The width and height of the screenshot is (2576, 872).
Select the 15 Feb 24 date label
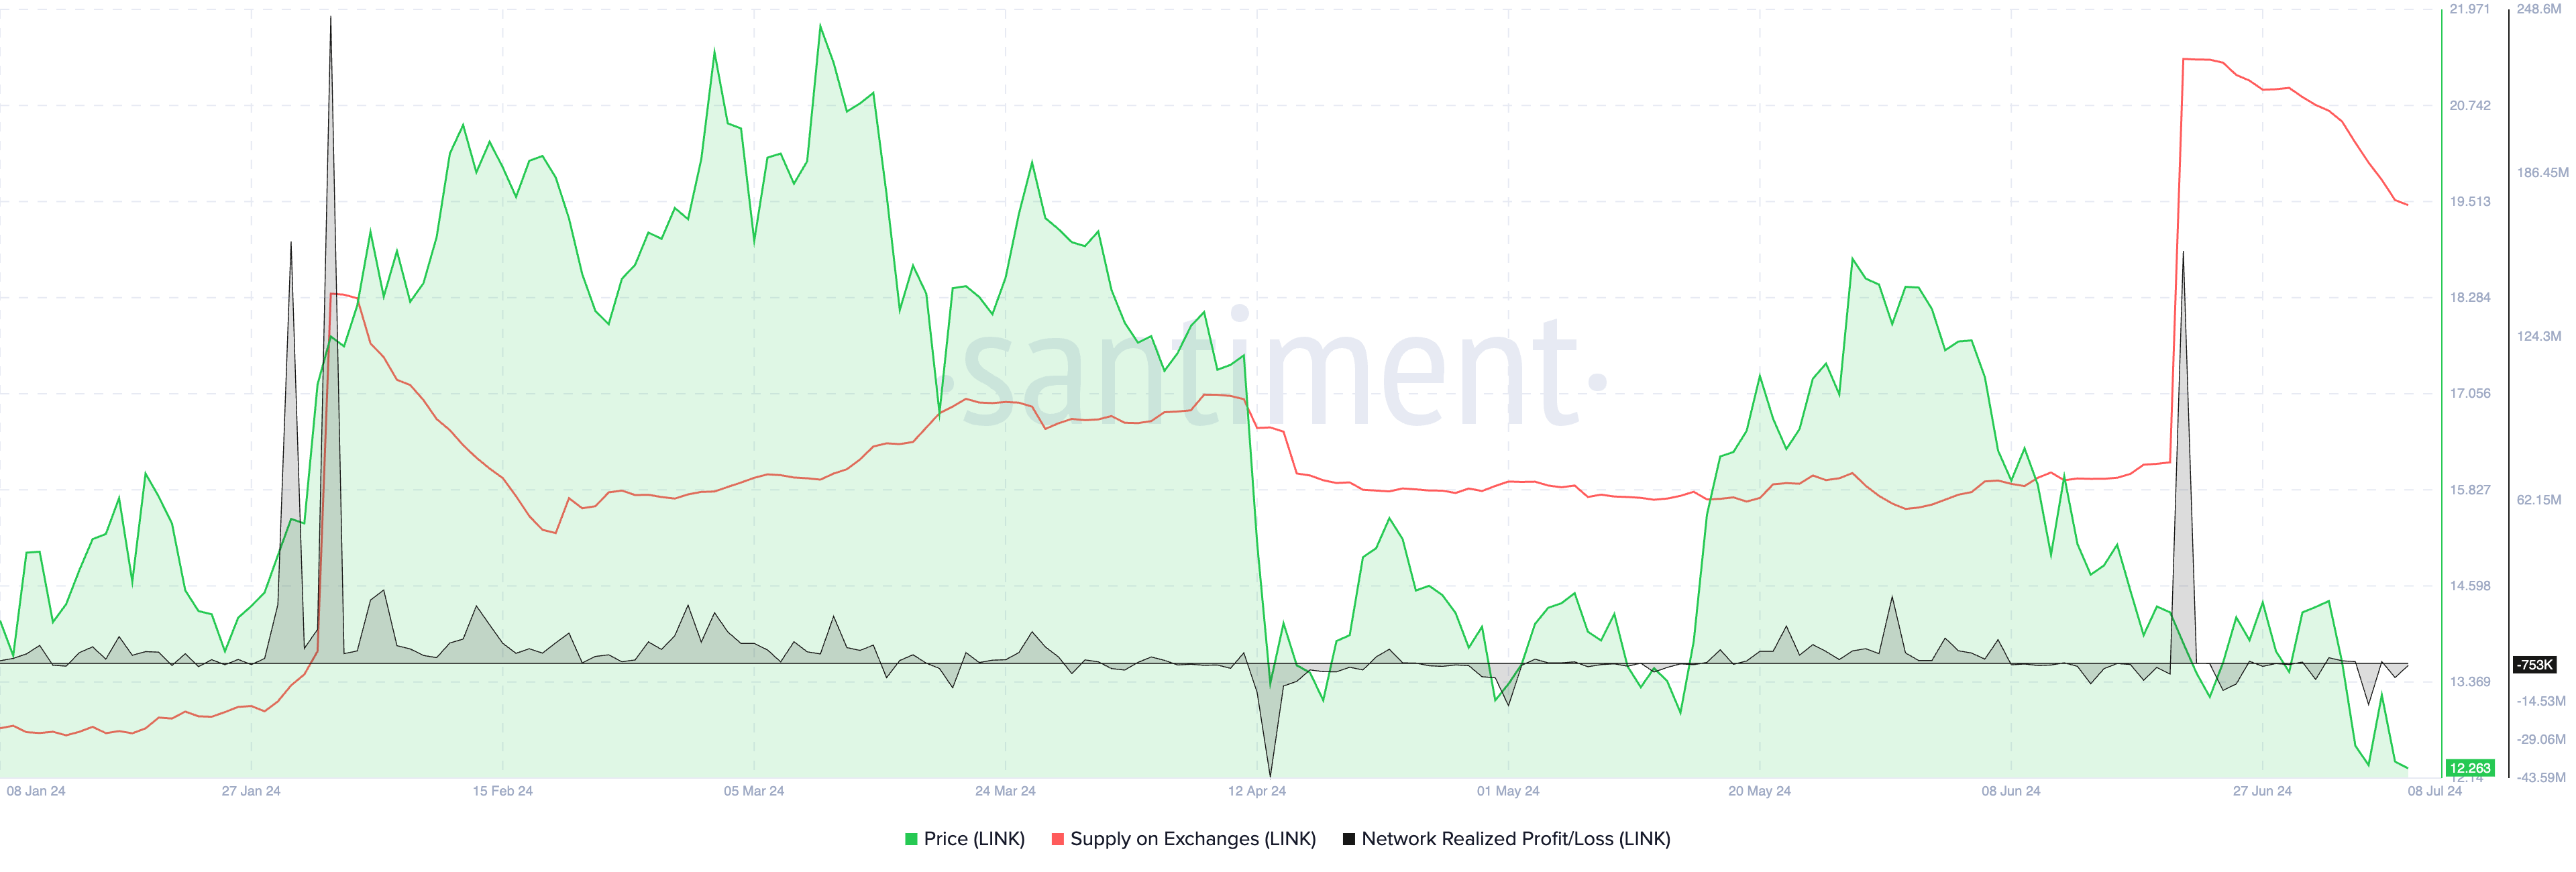point(502,791)
